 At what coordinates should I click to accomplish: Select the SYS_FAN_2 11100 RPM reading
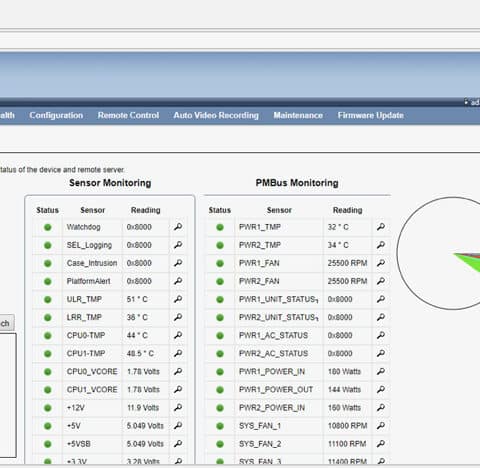pos(347,443)
